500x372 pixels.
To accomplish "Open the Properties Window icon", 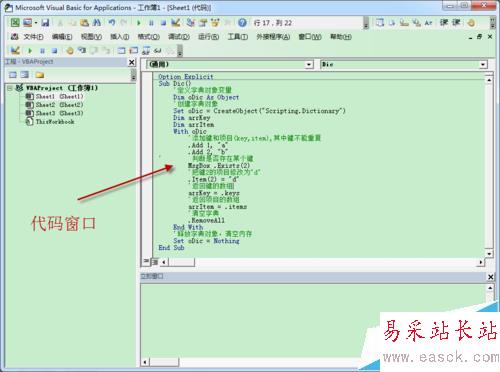I will tap(203, 23).
